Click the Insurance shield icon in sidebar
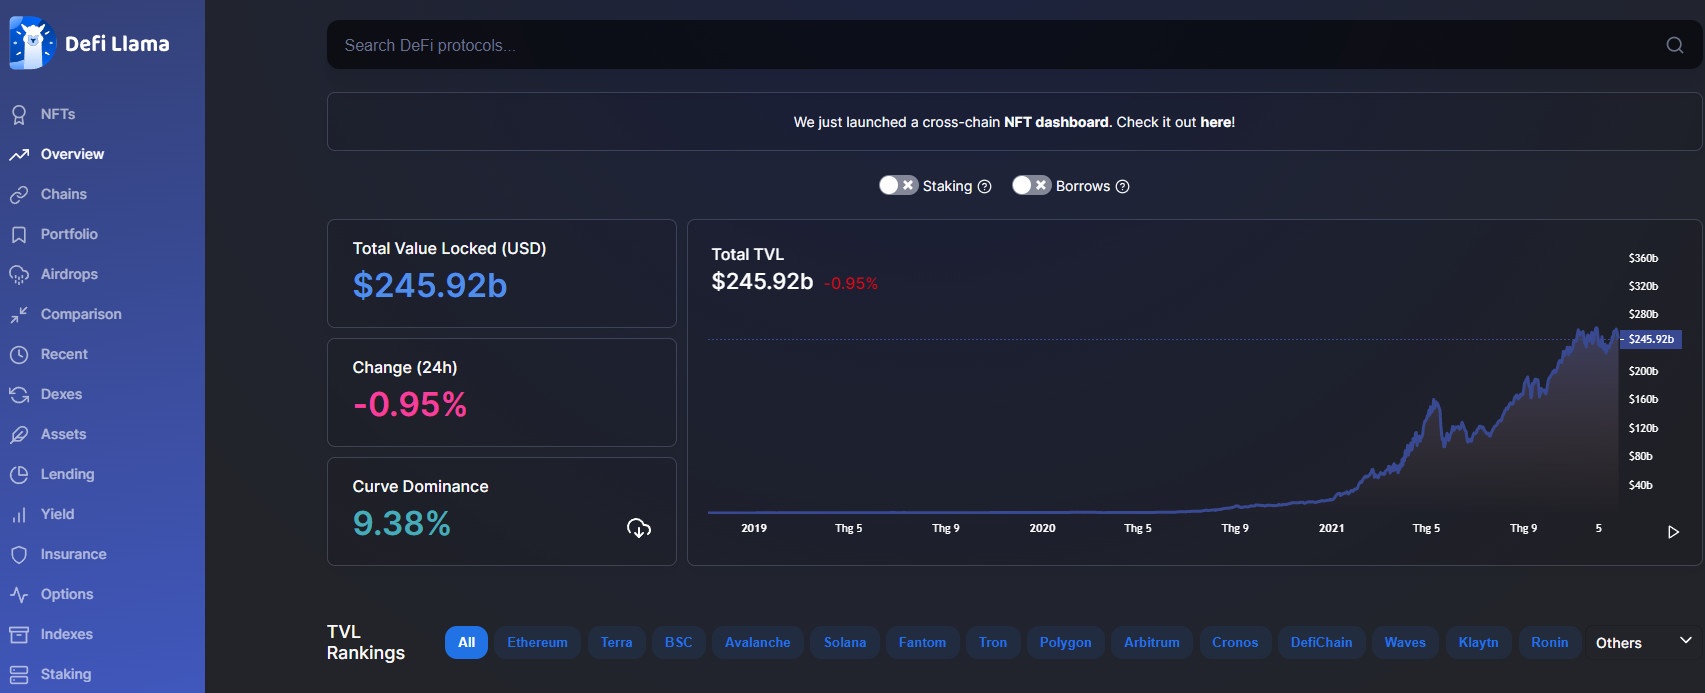 click(19, 555)
